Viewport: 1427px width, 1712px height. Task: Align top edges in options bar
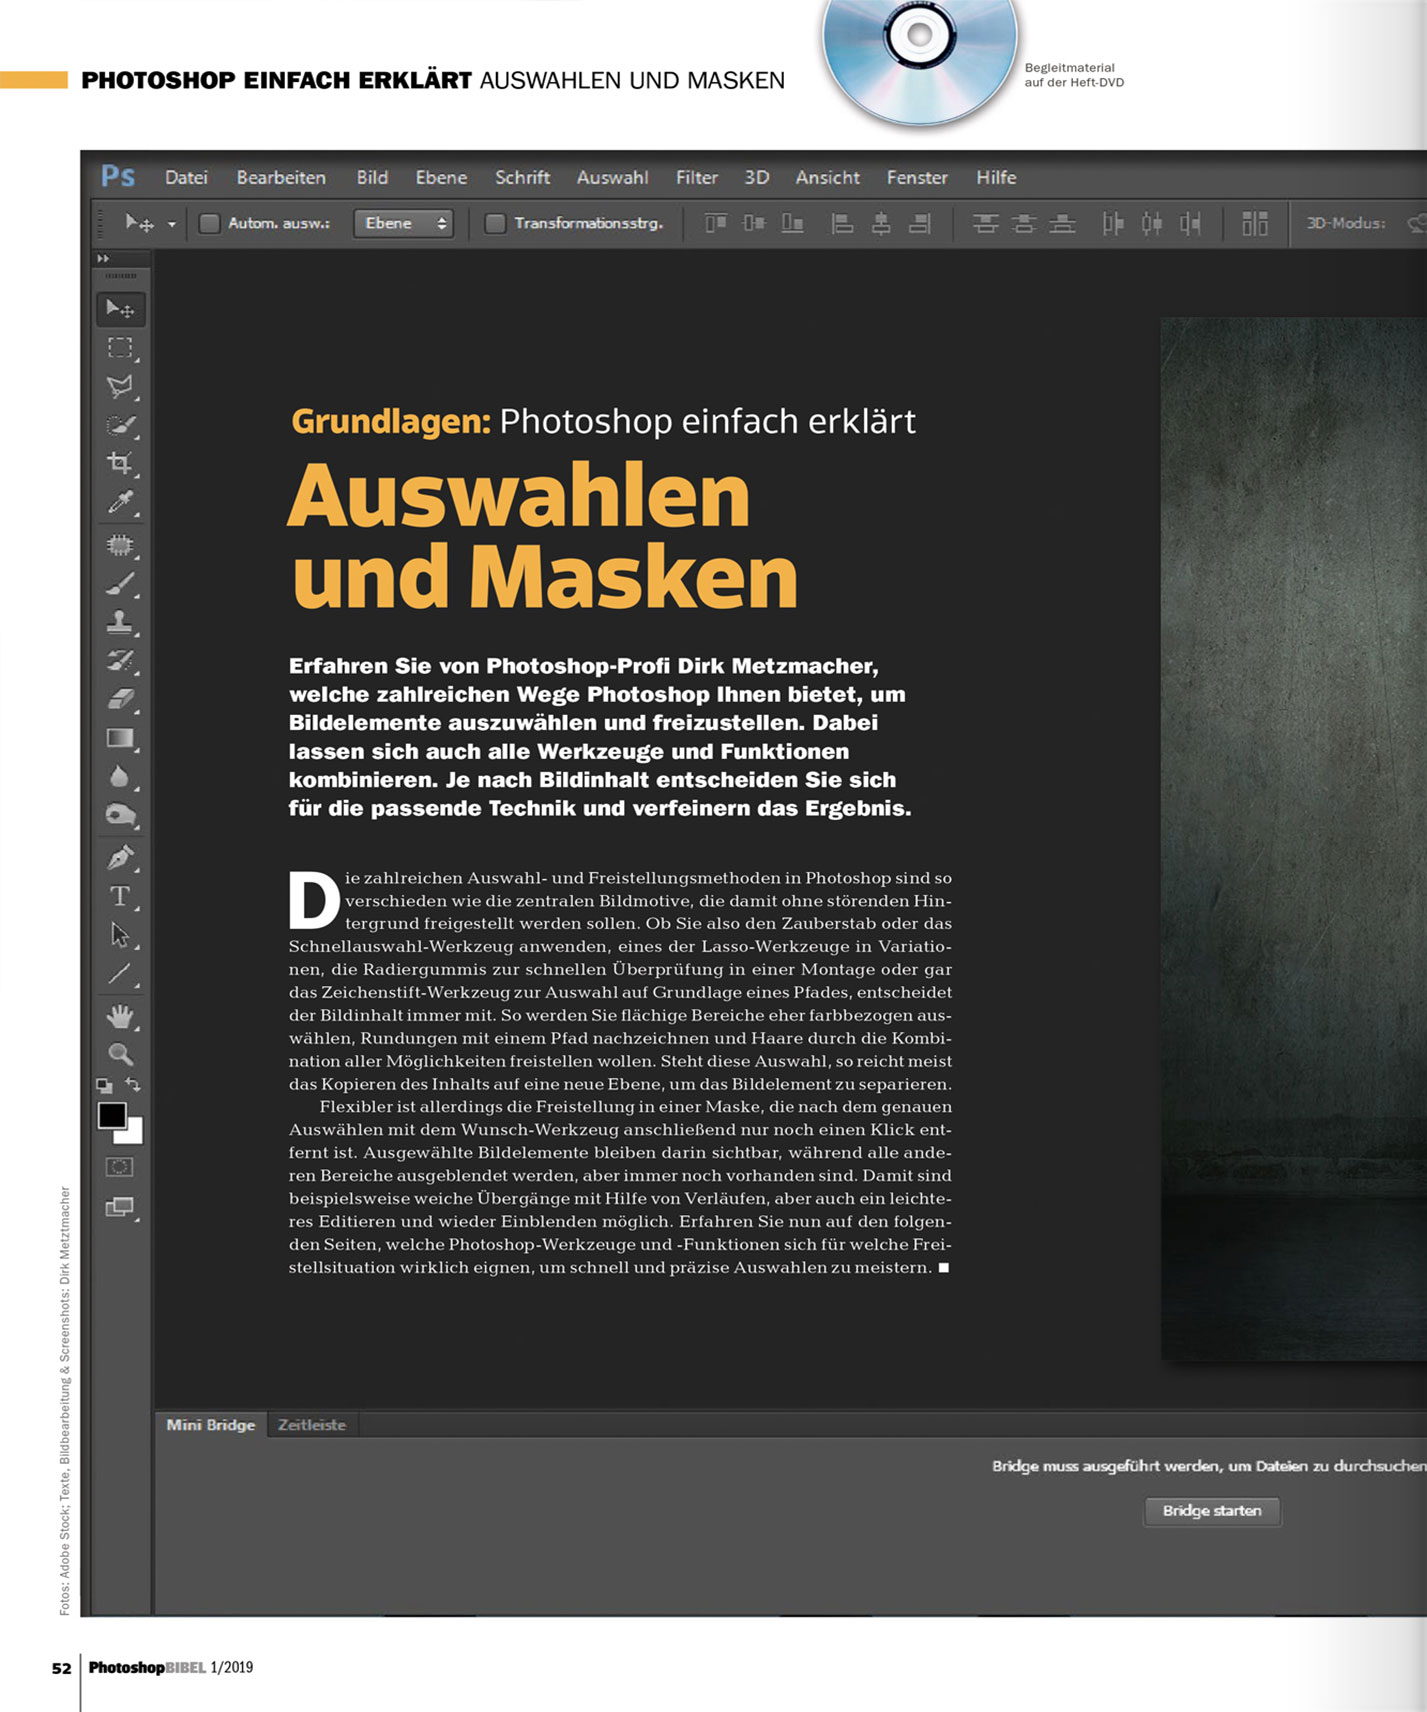click(715, 223)
